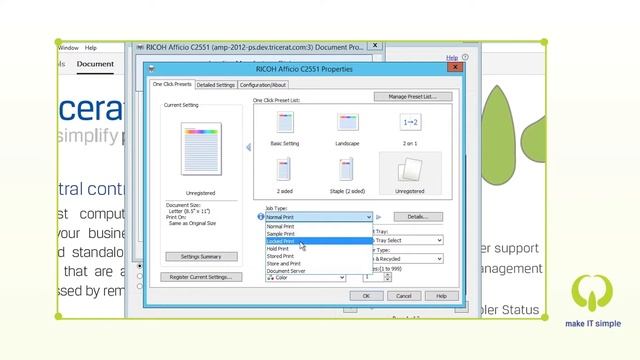Screen dimensions: 640x360
Task: Close the RICOH Aficio C2551 Properties dialog
Action: tap(455, 67)
